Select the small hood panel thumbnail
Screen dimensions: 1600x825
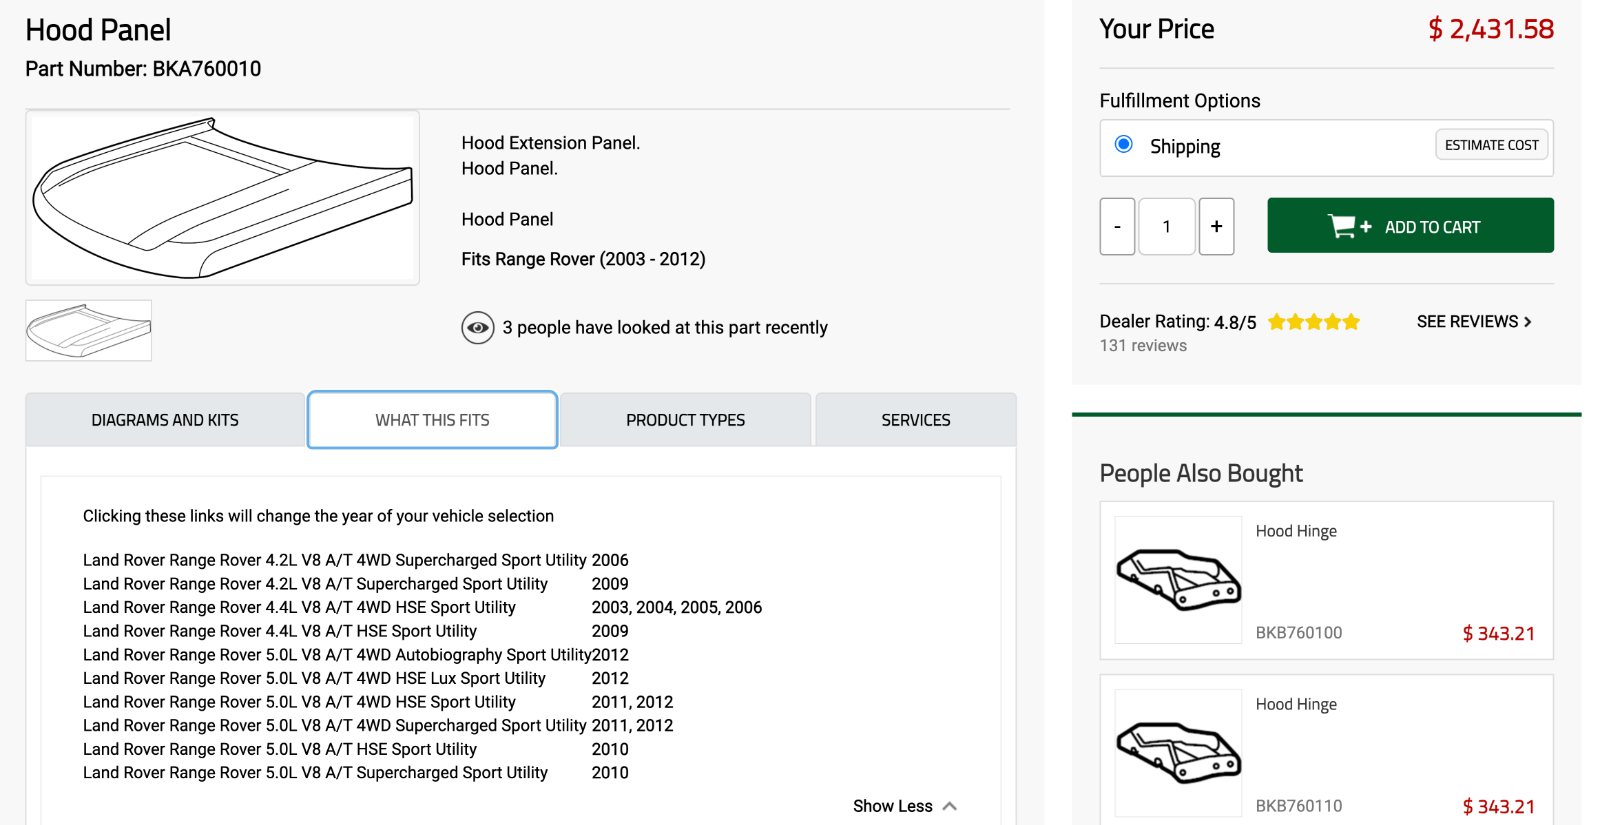[88, 330]
